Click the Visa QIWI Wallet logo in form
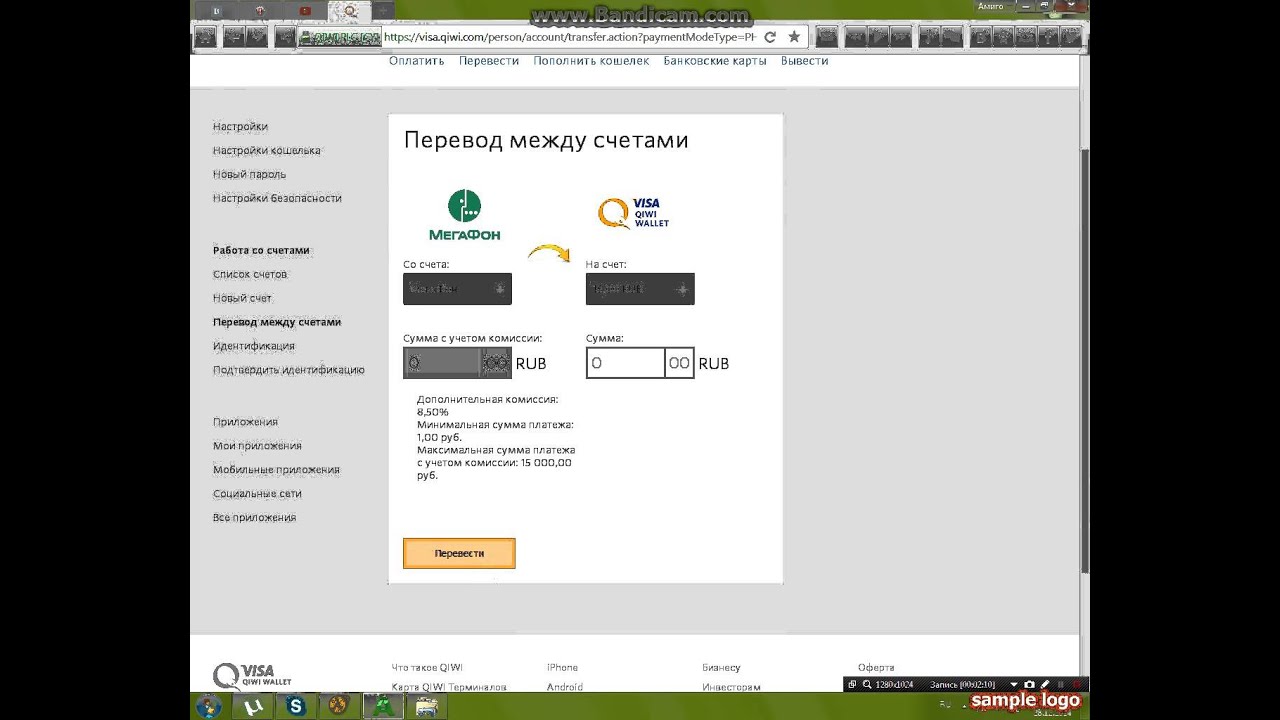Viewport: 1280px width, 720px height. (633, 212)
